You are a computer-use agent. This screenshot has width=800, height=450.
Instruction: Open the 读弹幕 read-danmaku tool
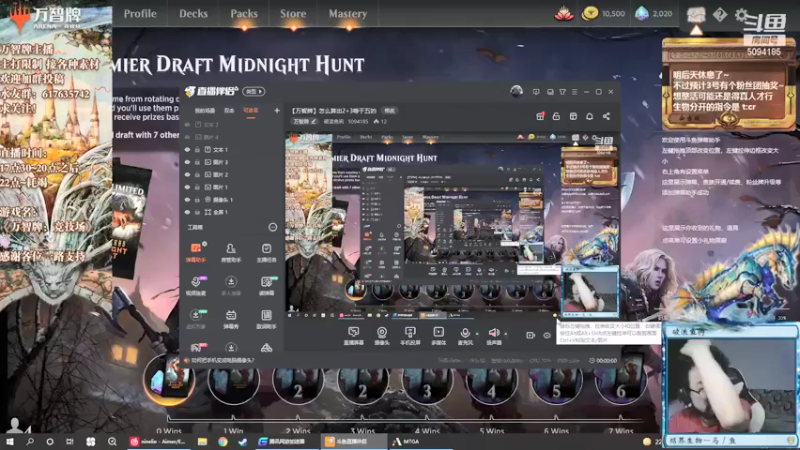point(266,286)
